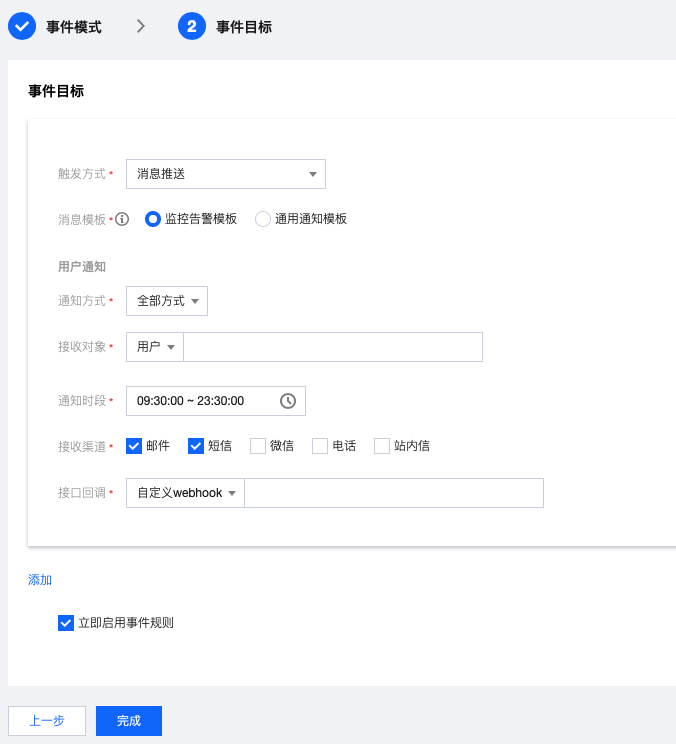Expand the 全部方式 notification dropdown
Image resolution: width=676 pixels, height=744 pixels.
coord(167,301)
